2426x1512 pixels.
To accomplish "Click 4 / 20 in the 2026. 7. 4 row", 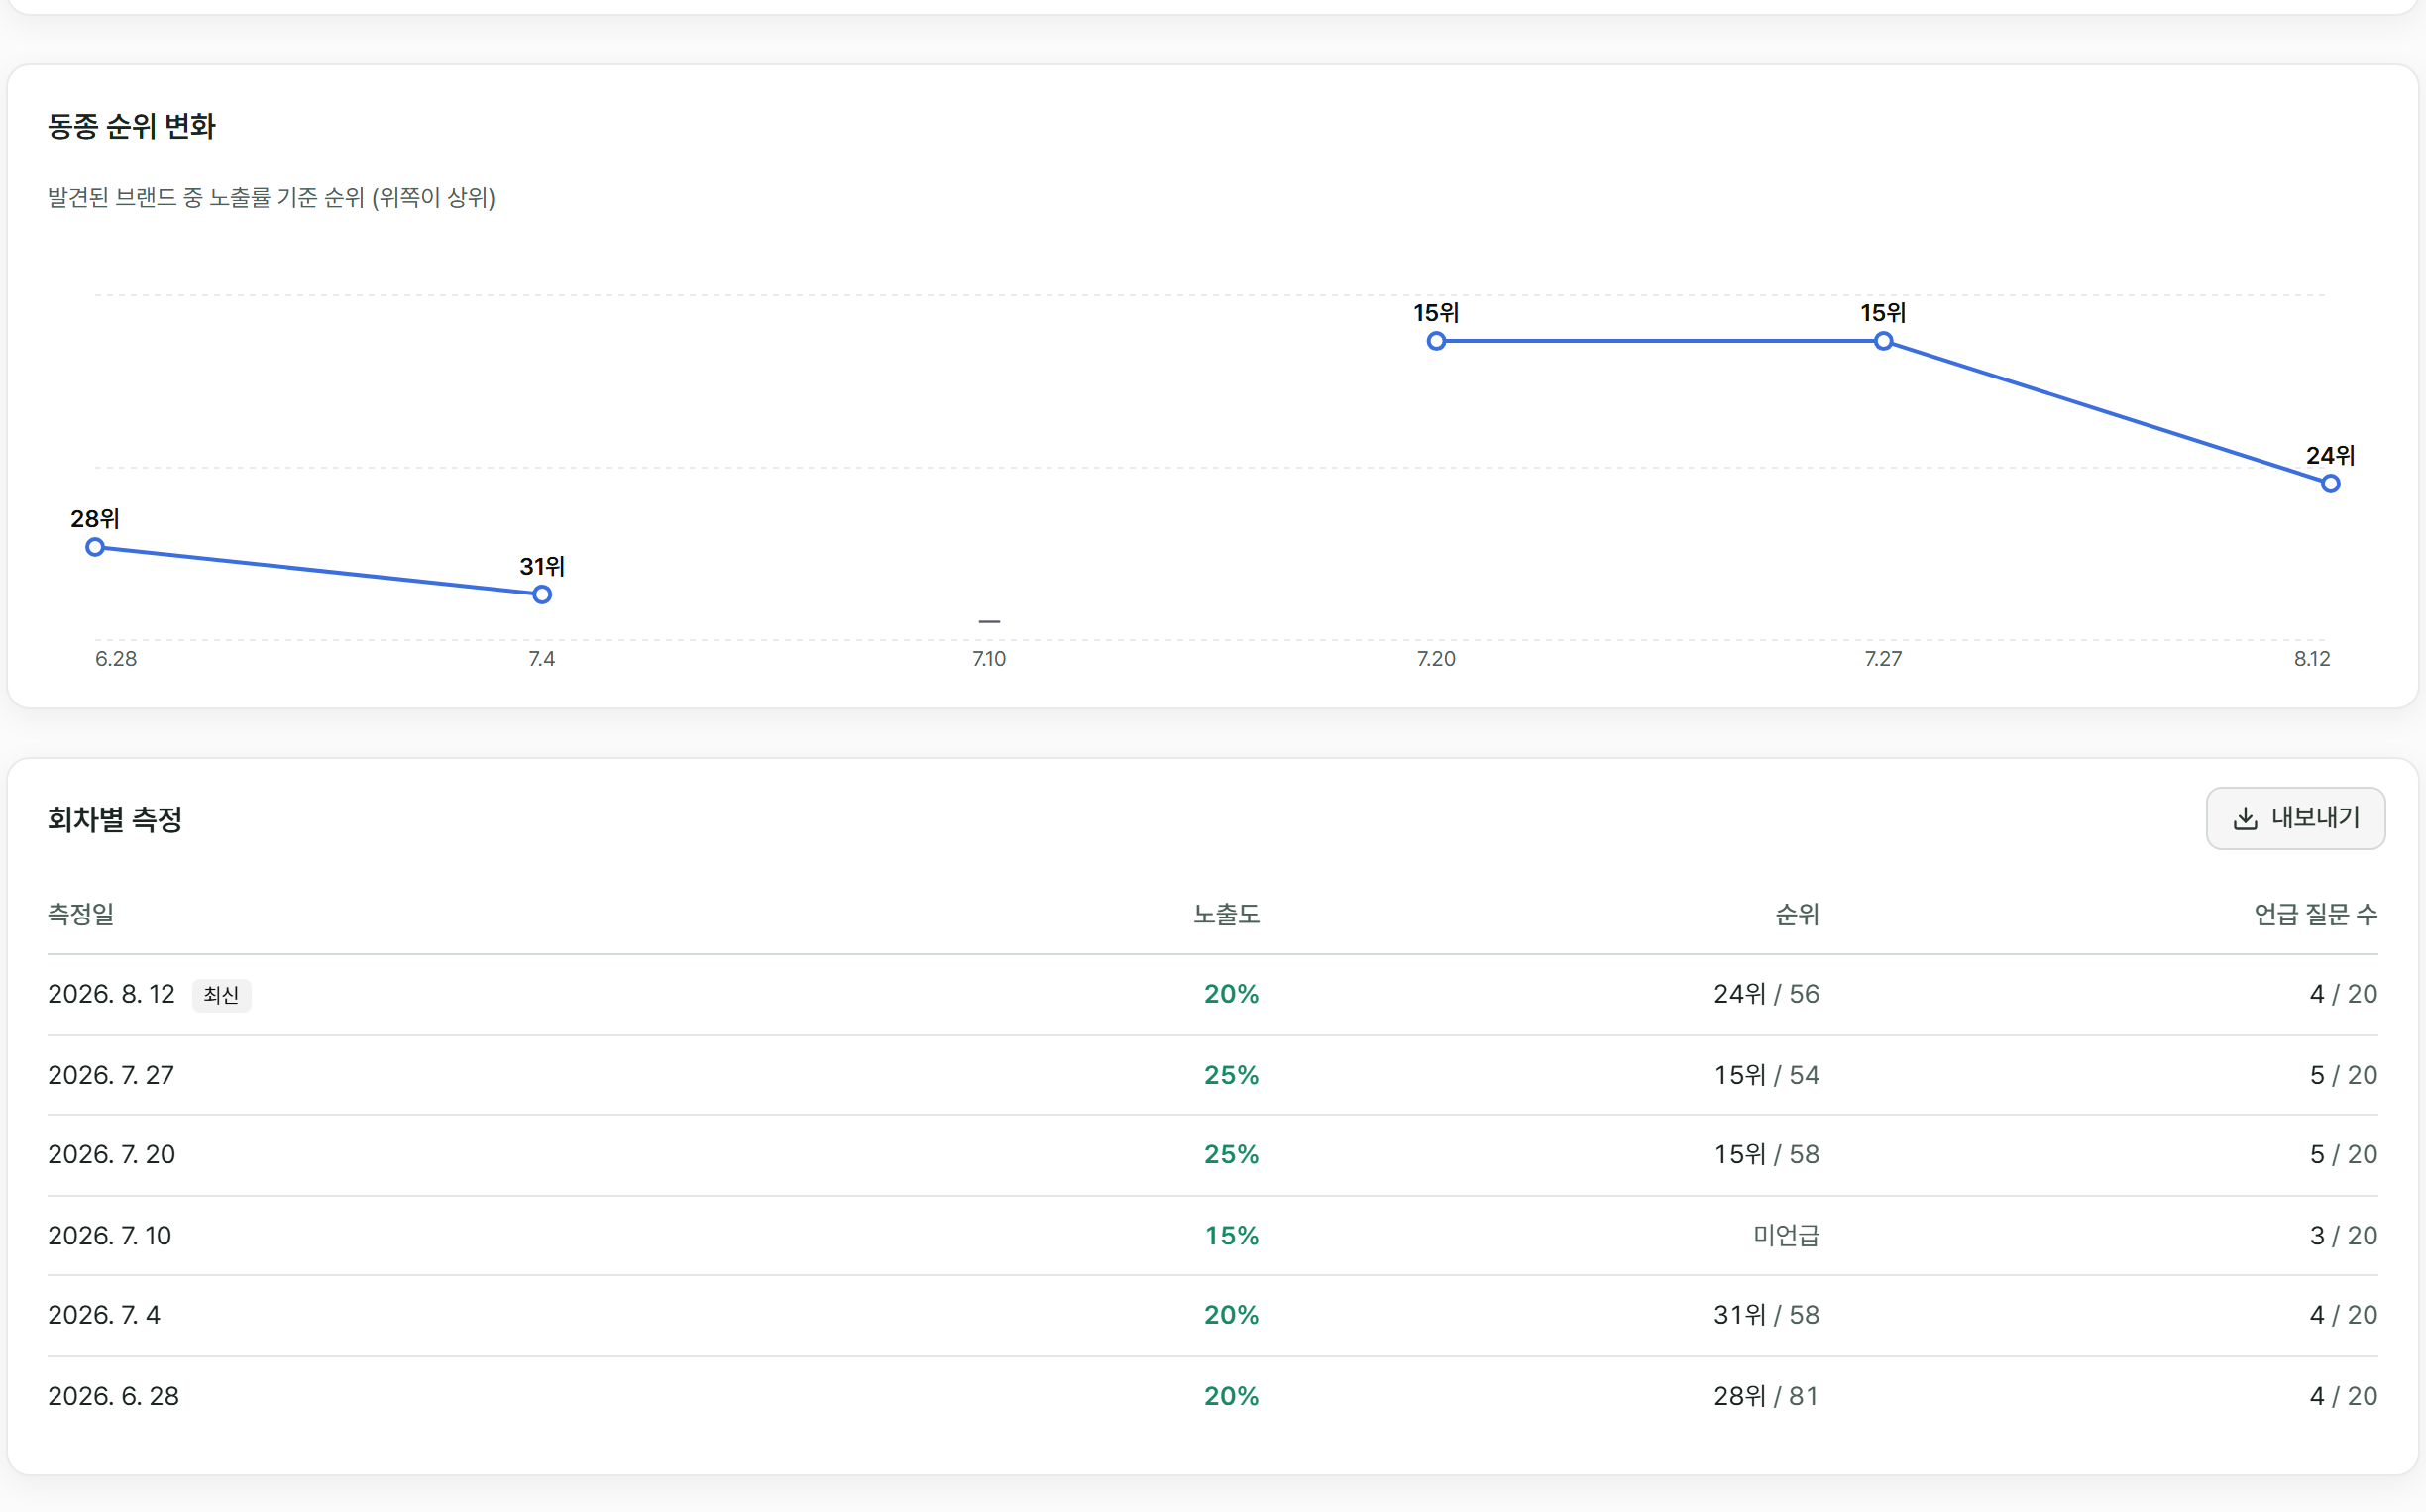I will pyautogui.click(x=2344, y=1315).
